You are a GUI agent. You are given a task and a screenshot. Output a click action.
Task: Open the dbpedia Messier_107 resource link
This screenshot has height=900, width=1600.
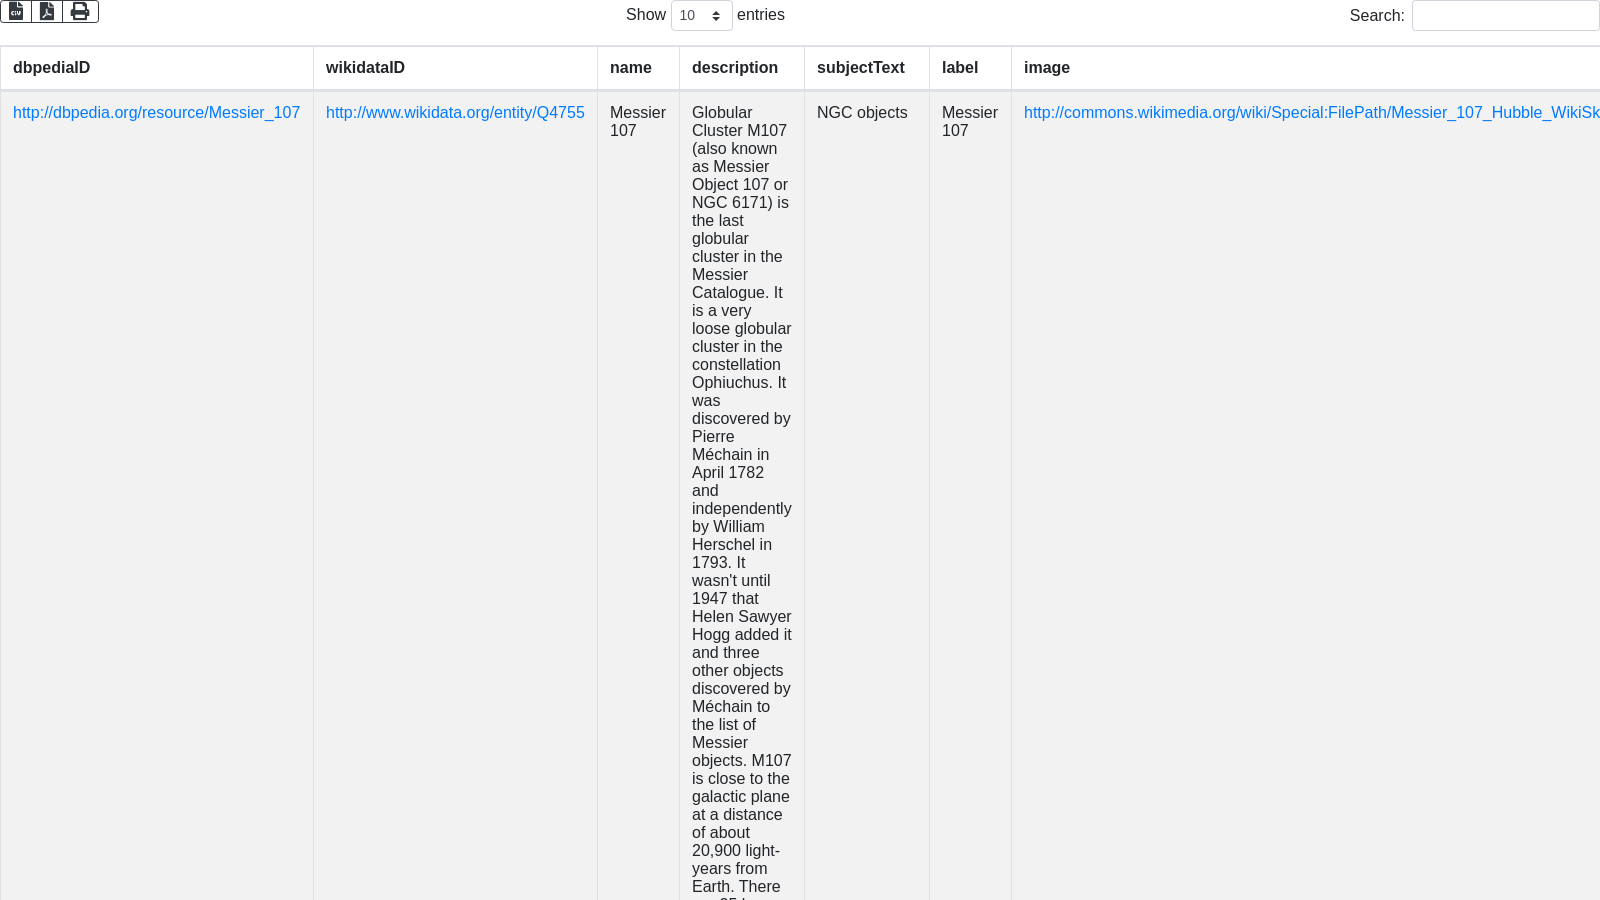pyautogui.click(x=156, y=113)
